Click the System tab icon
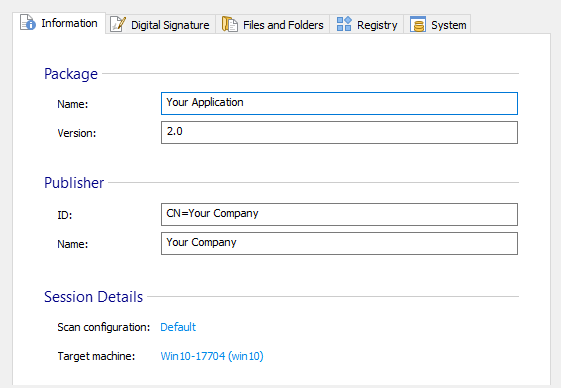The image size is (561, 388). [x=418, y=24]
